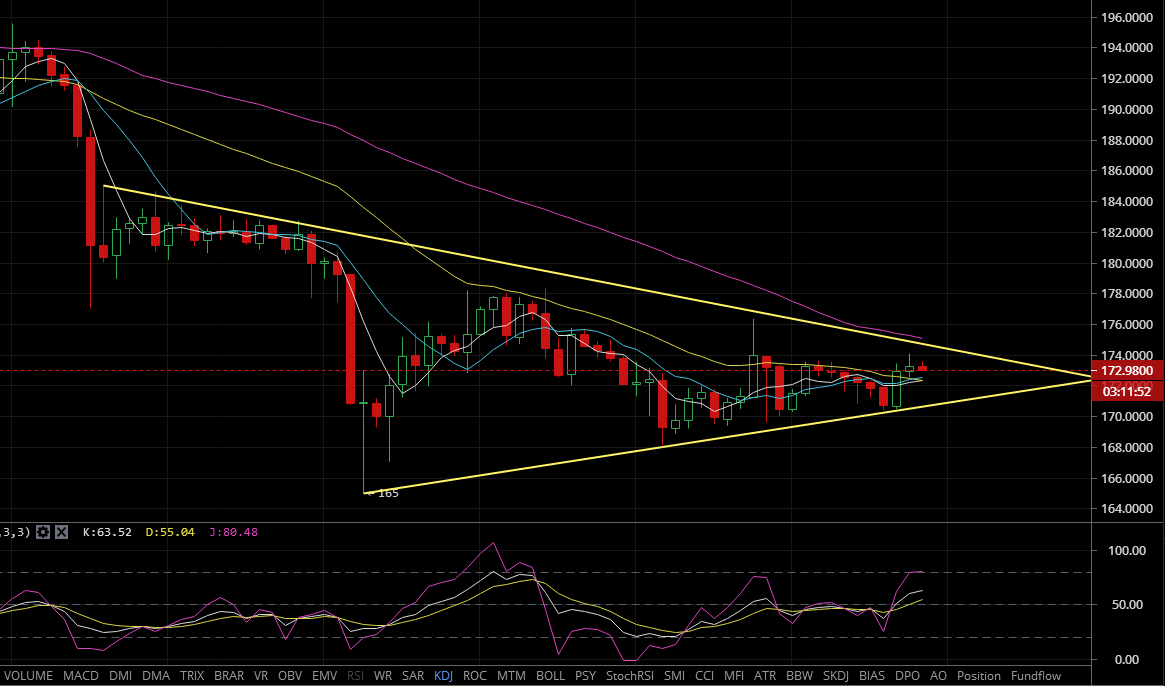Click the J value readout 80.48
This screenshot has width=1165, height=686.
point(235,532)
